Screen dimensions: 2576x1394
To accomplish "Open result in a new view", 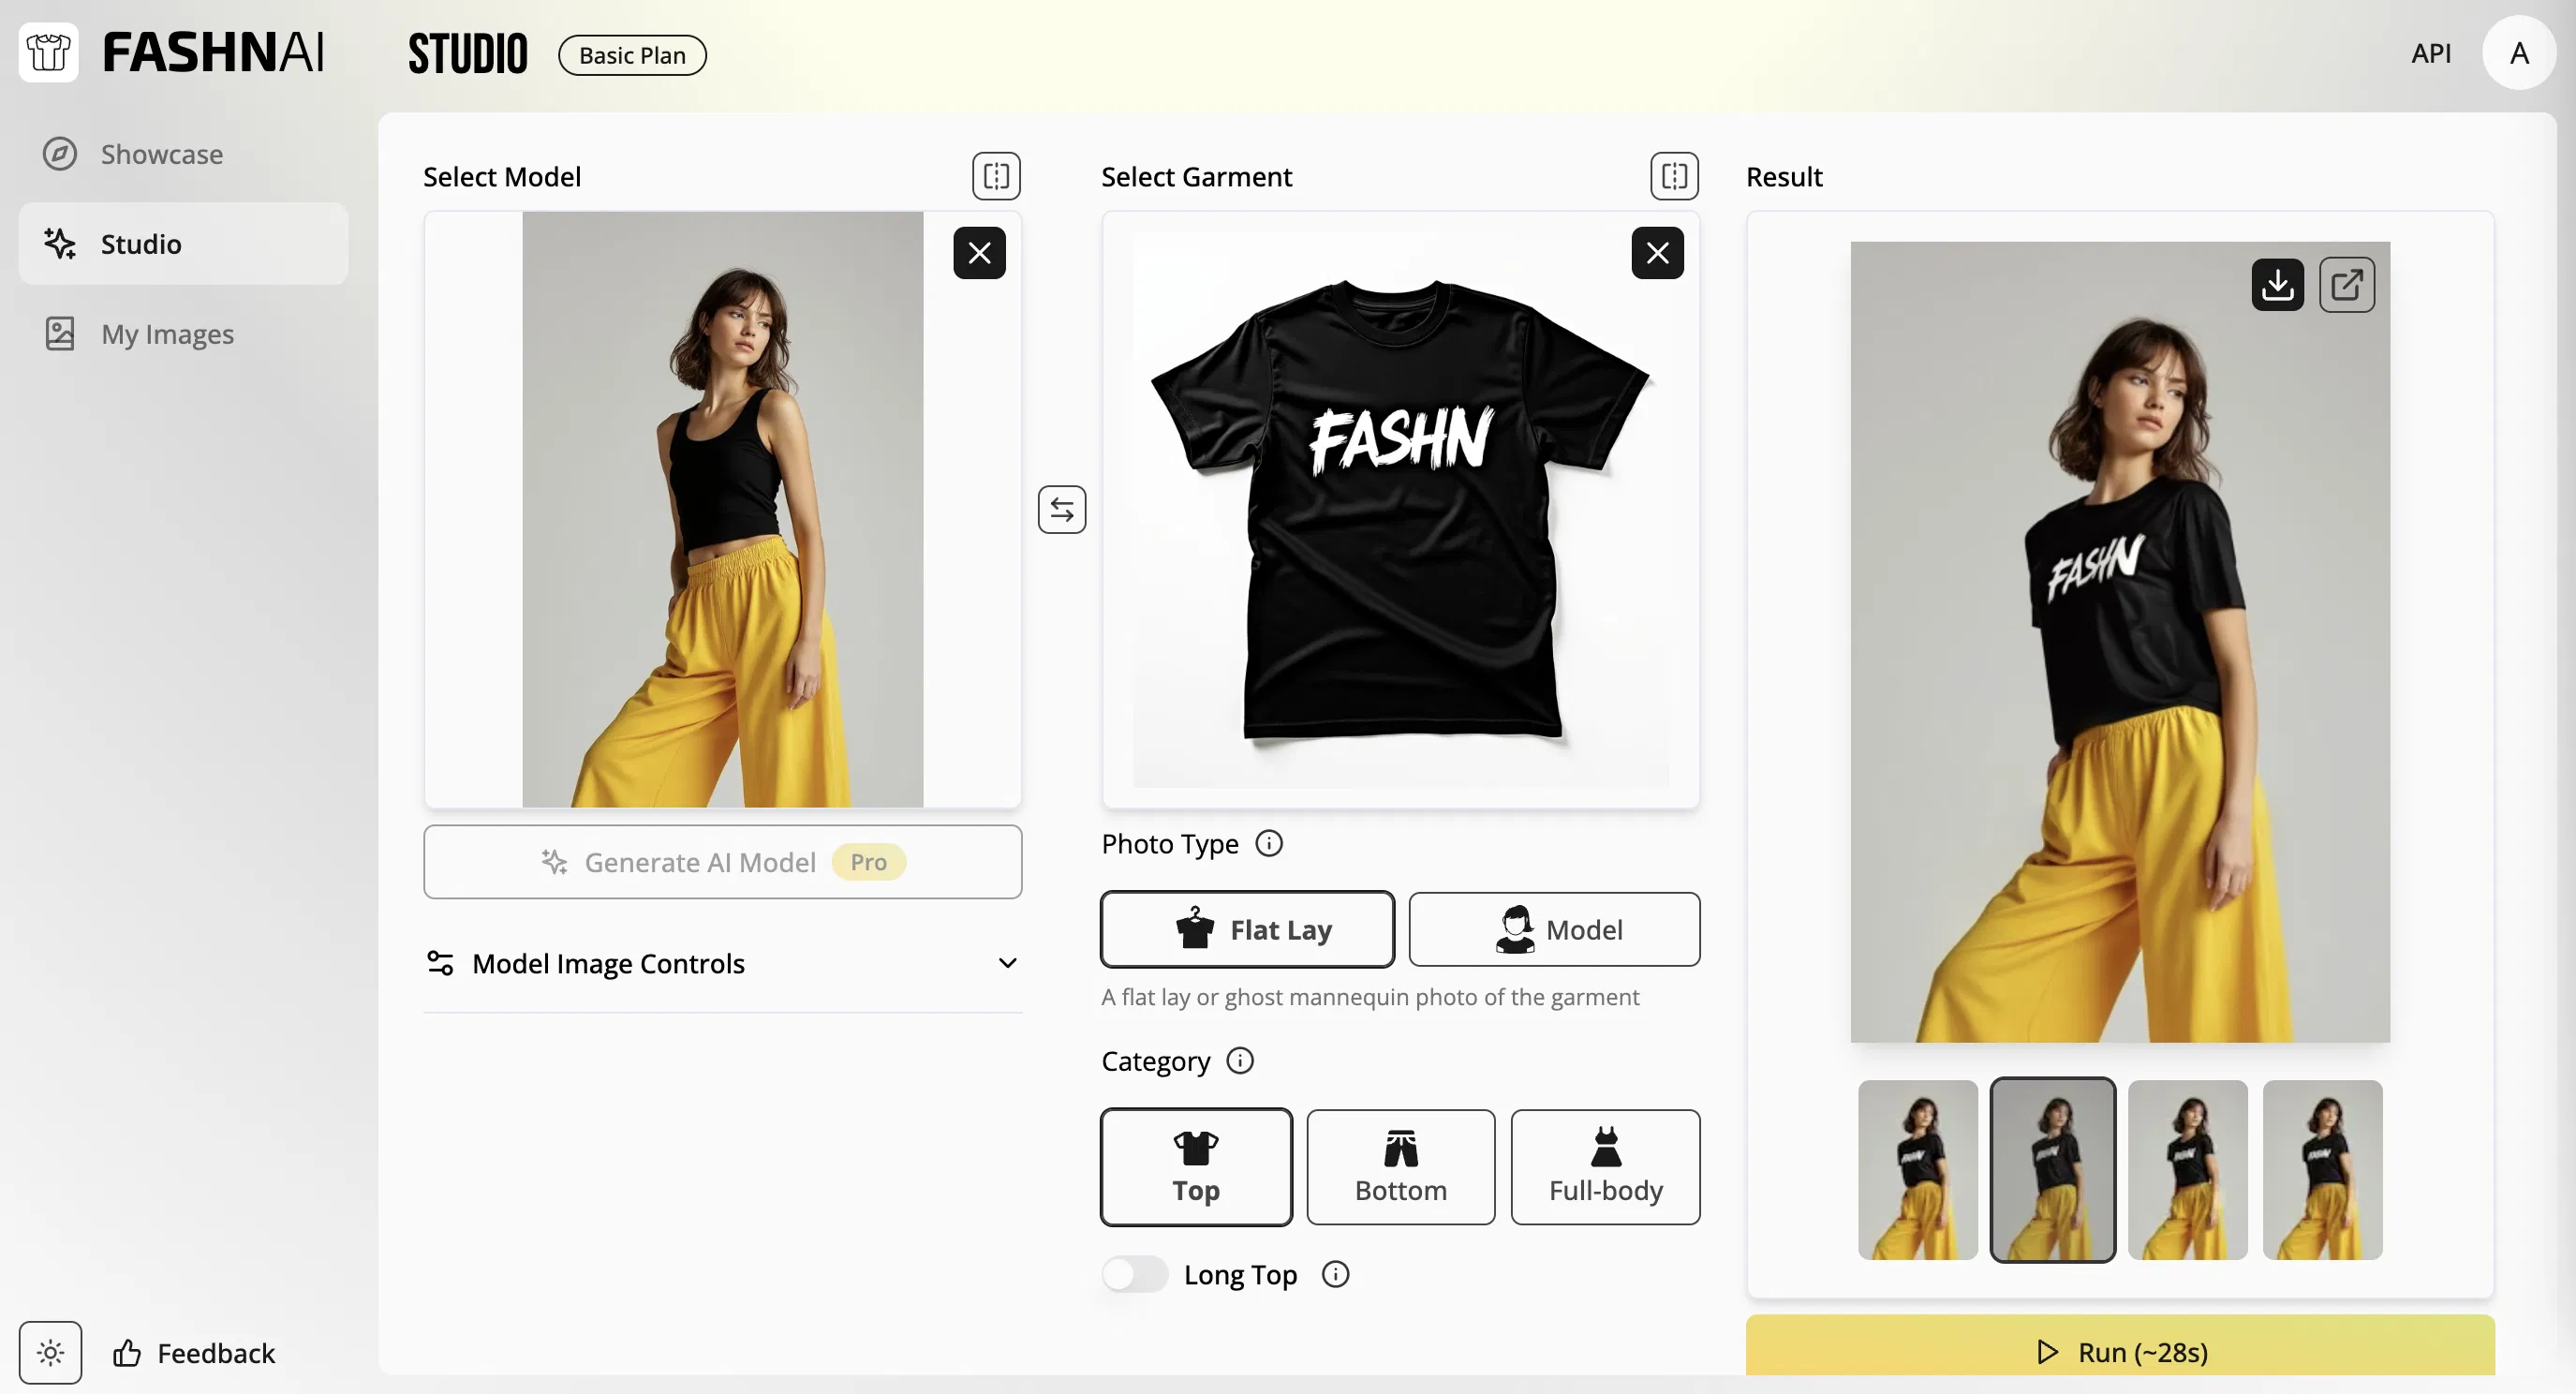I will 2347,285.
